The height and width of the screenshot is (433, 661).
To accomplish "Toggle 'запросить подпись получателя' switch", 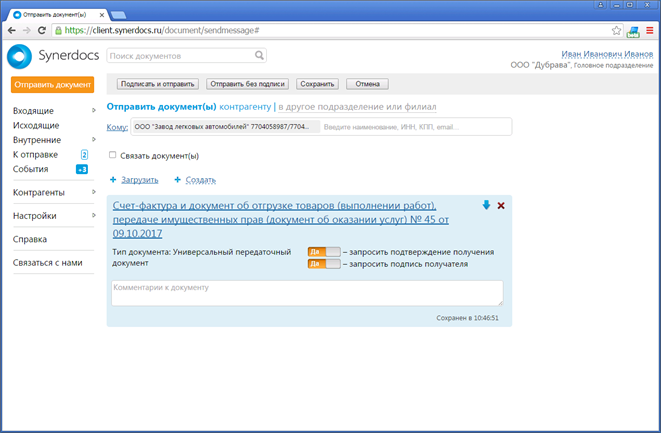I will tap(324, 264).
